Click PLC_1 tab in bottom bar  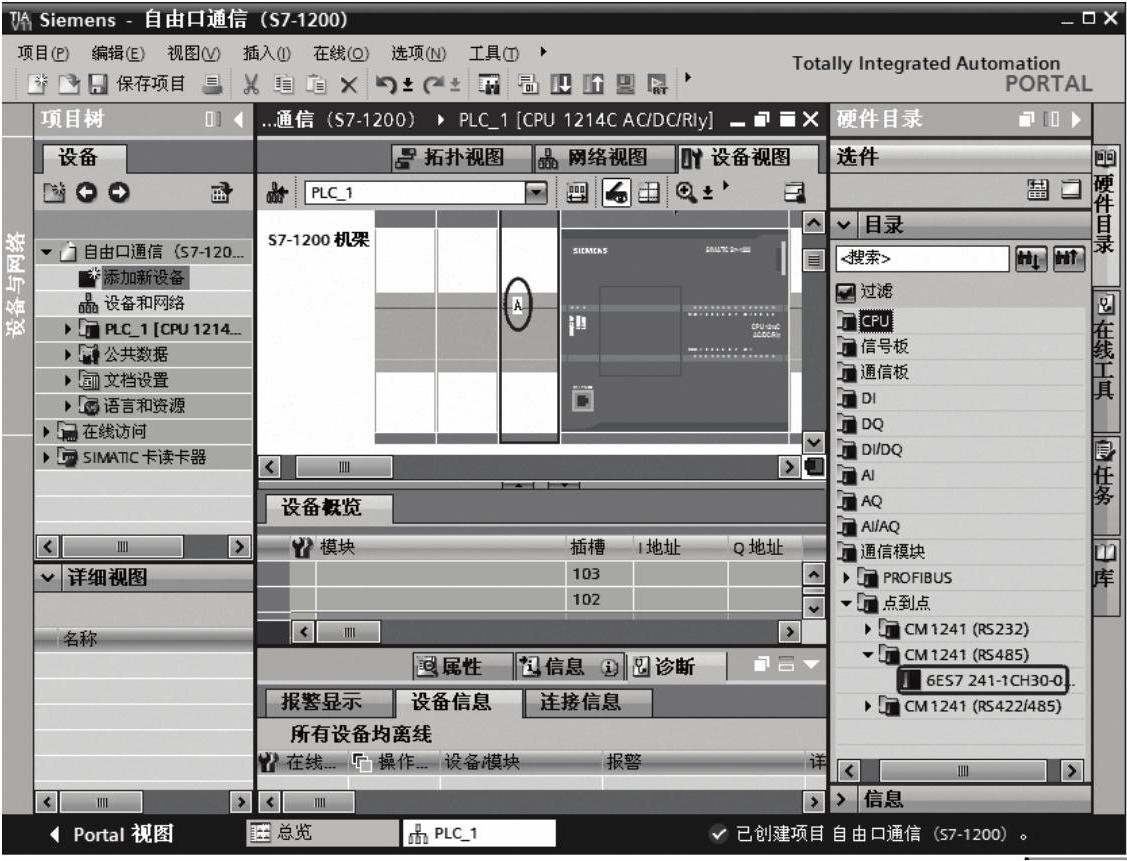478,834
